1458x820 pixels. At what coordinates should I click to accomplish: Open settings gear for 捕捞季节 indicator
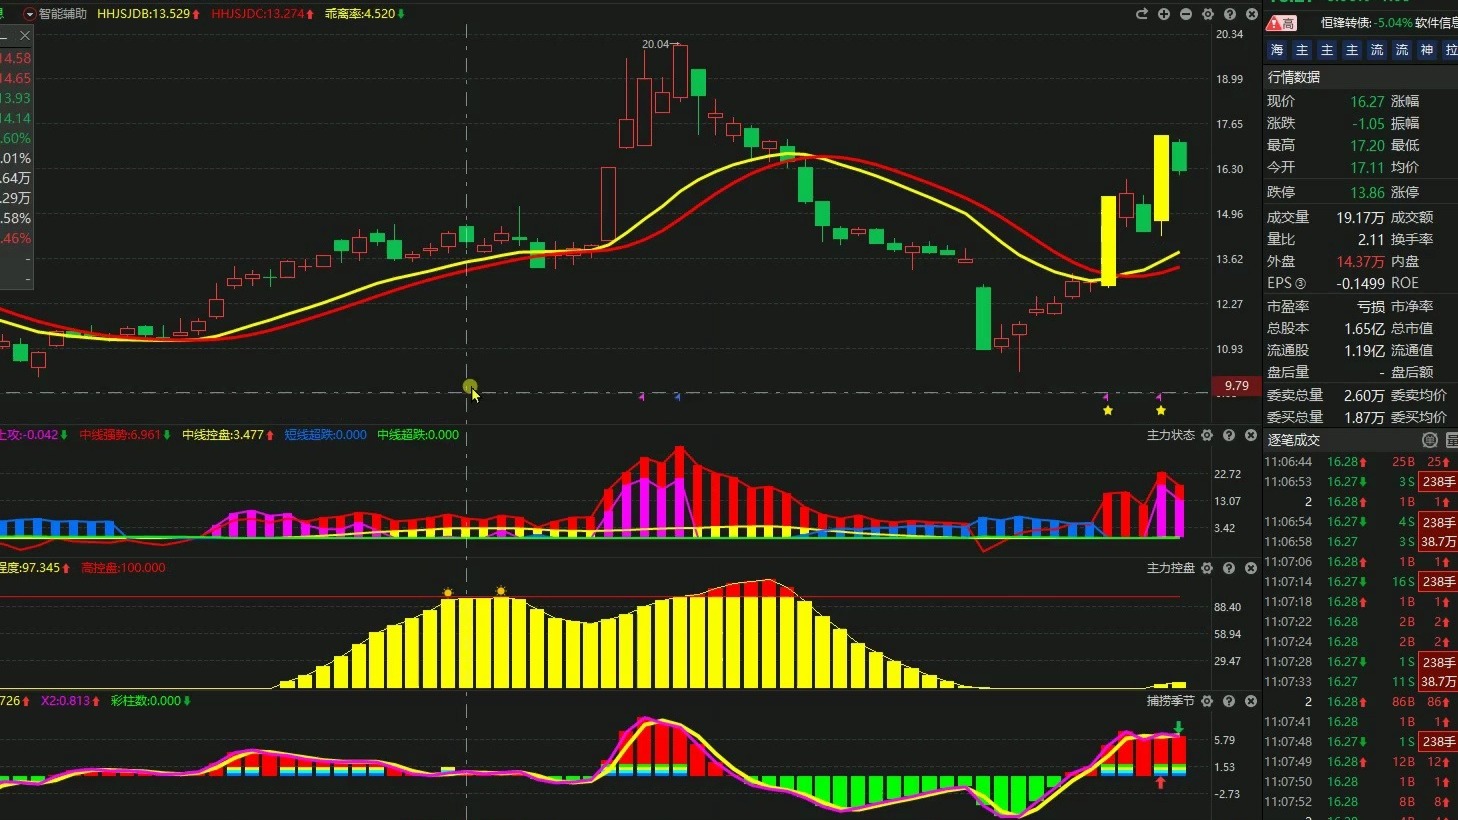coord(1207,701)
